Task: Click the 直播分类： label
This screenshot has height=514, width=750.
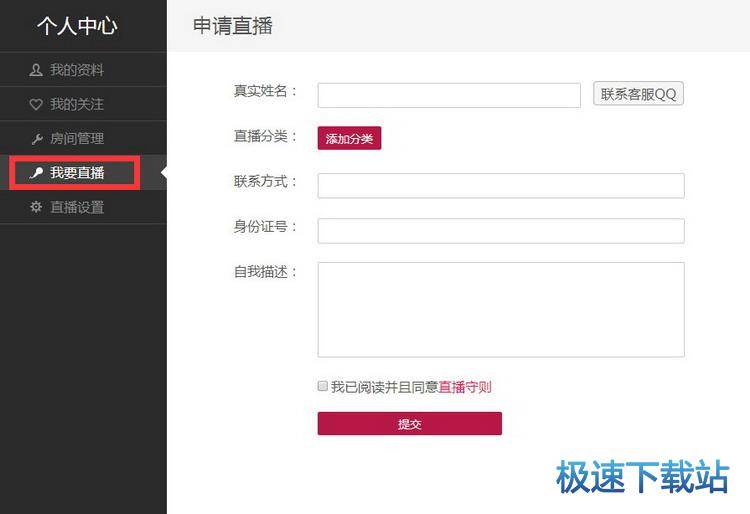Action: (x=266, y=136)
